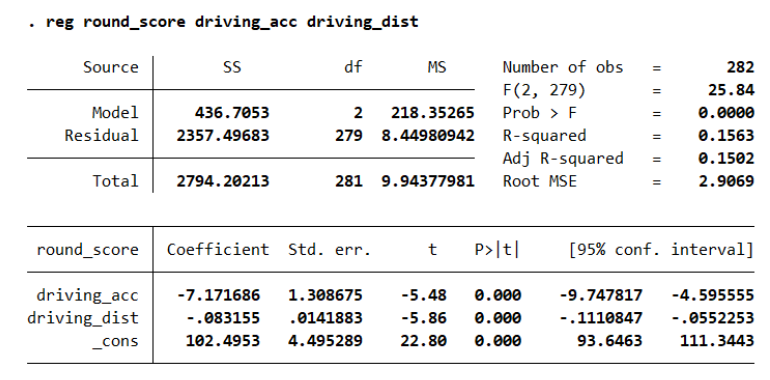The width and height of the screenshot is (770, 380).
Task: Click the Residual row label
Action: click(102, 136)
